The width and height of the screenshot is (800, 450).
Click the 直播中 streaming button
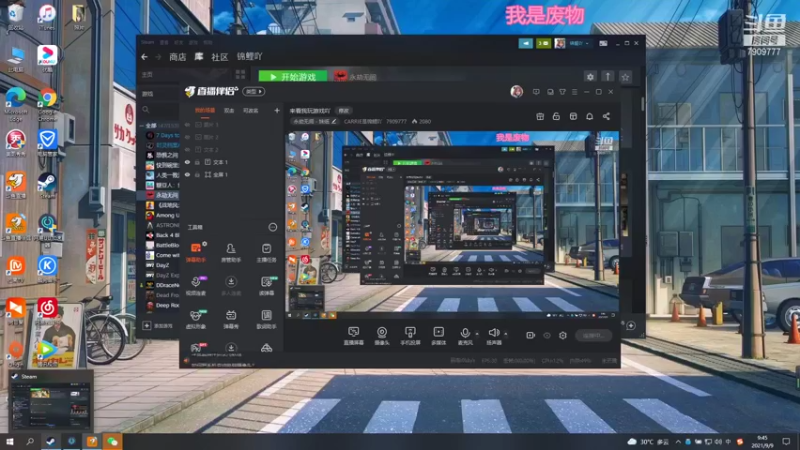click(x=594, y=335)
